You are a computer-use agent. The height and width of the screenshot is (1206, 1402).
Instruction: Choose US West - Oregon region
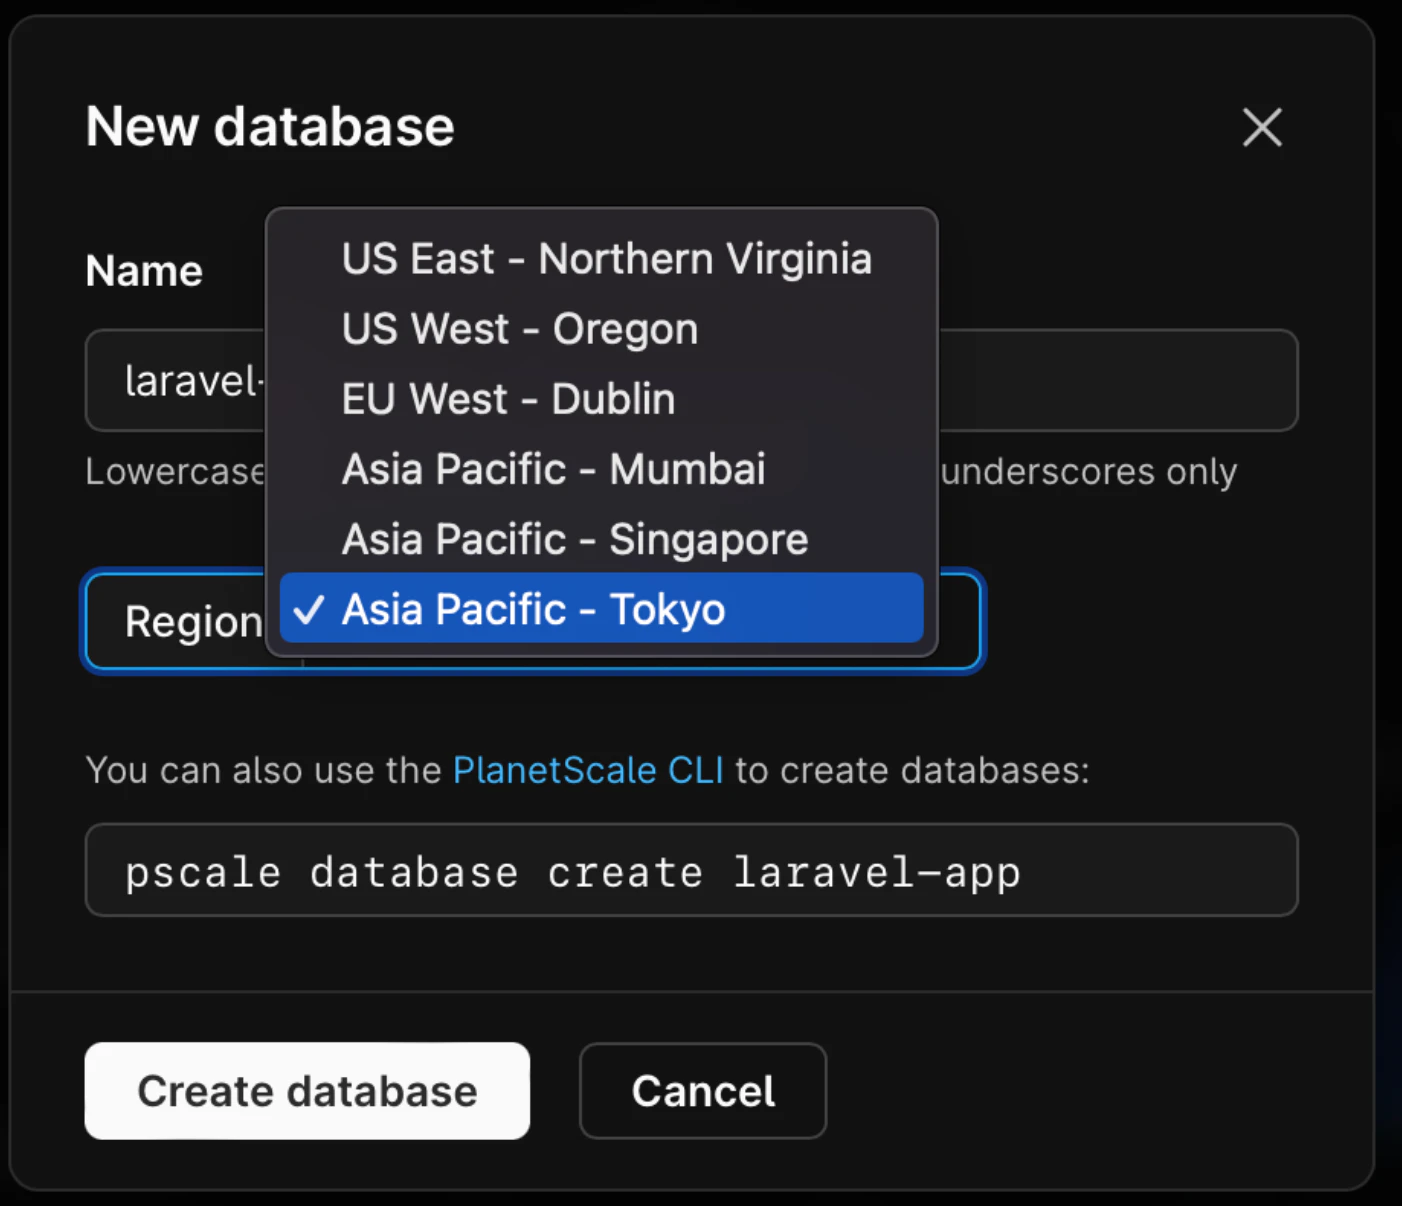(x=601, y=329)
